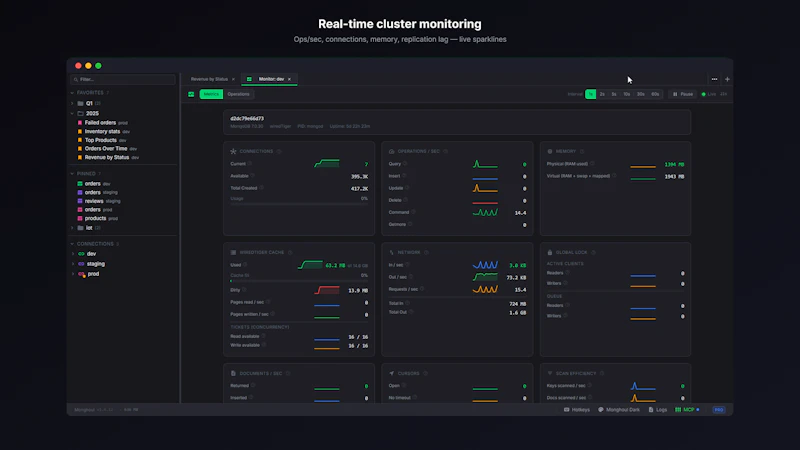This screenshot has width=800, height=450.
Task: Open Hotkeys from the status bar
Action: pyautogui.click(x=577, y=410)
